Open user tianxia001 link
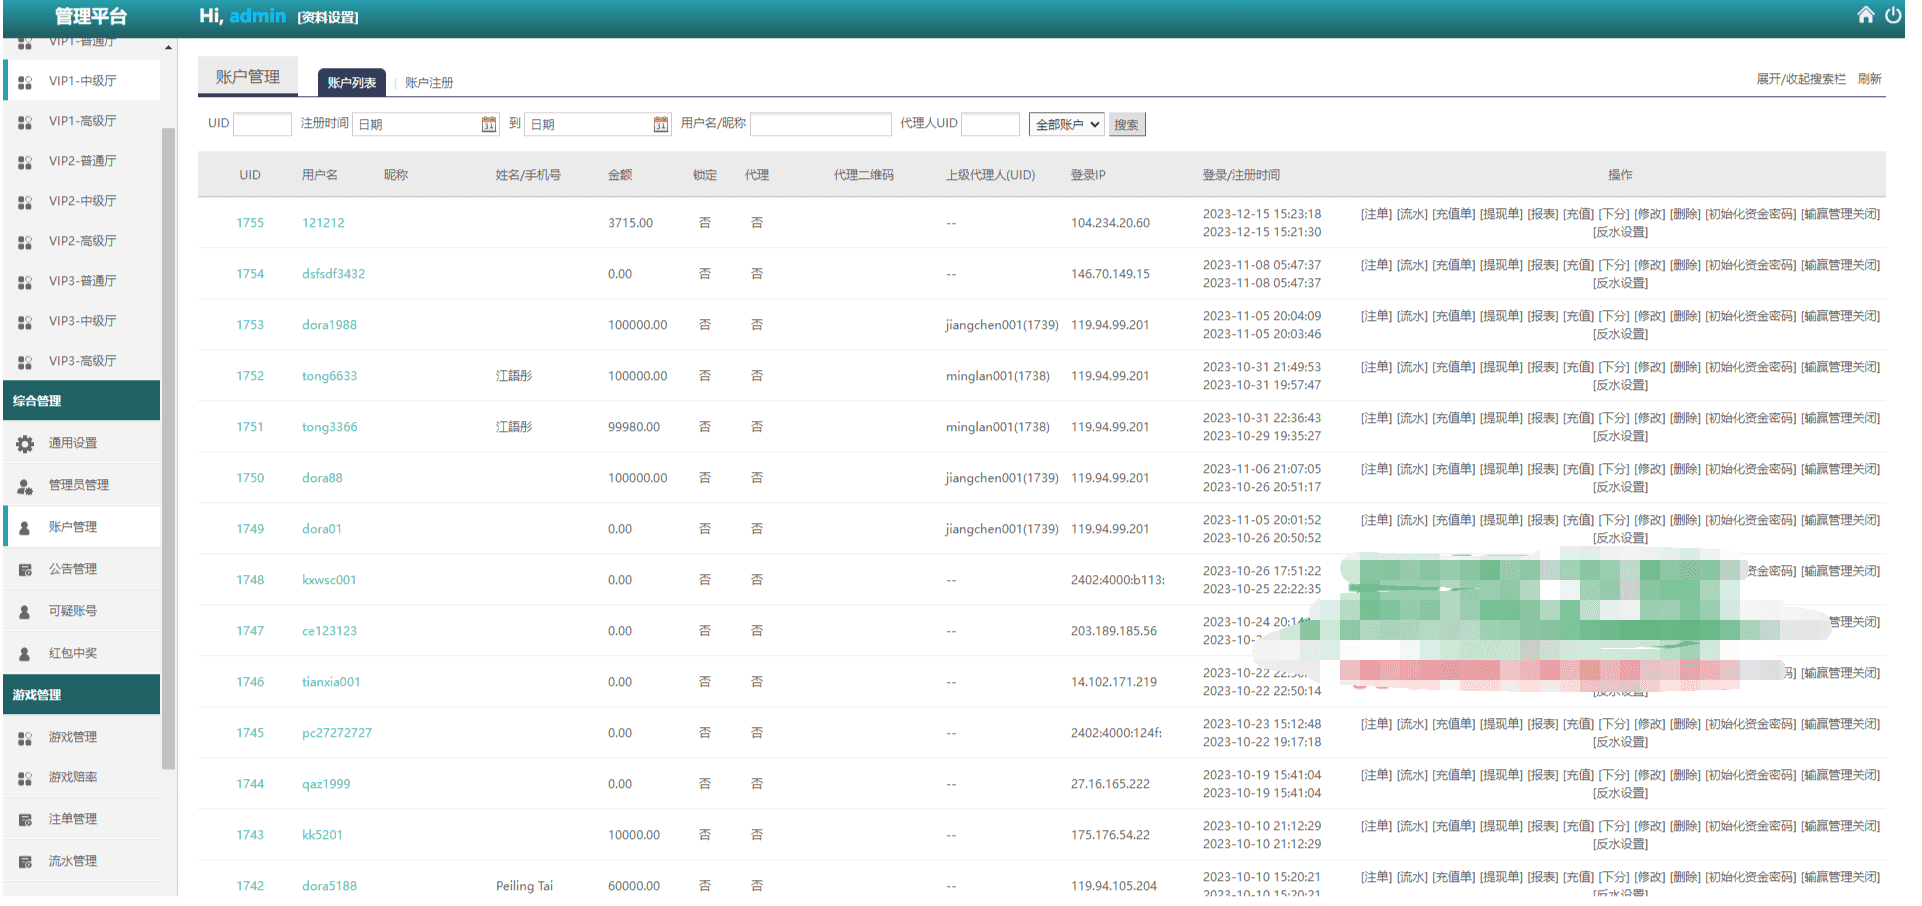This screenshot has height=906, width=1922. point(331,682)
